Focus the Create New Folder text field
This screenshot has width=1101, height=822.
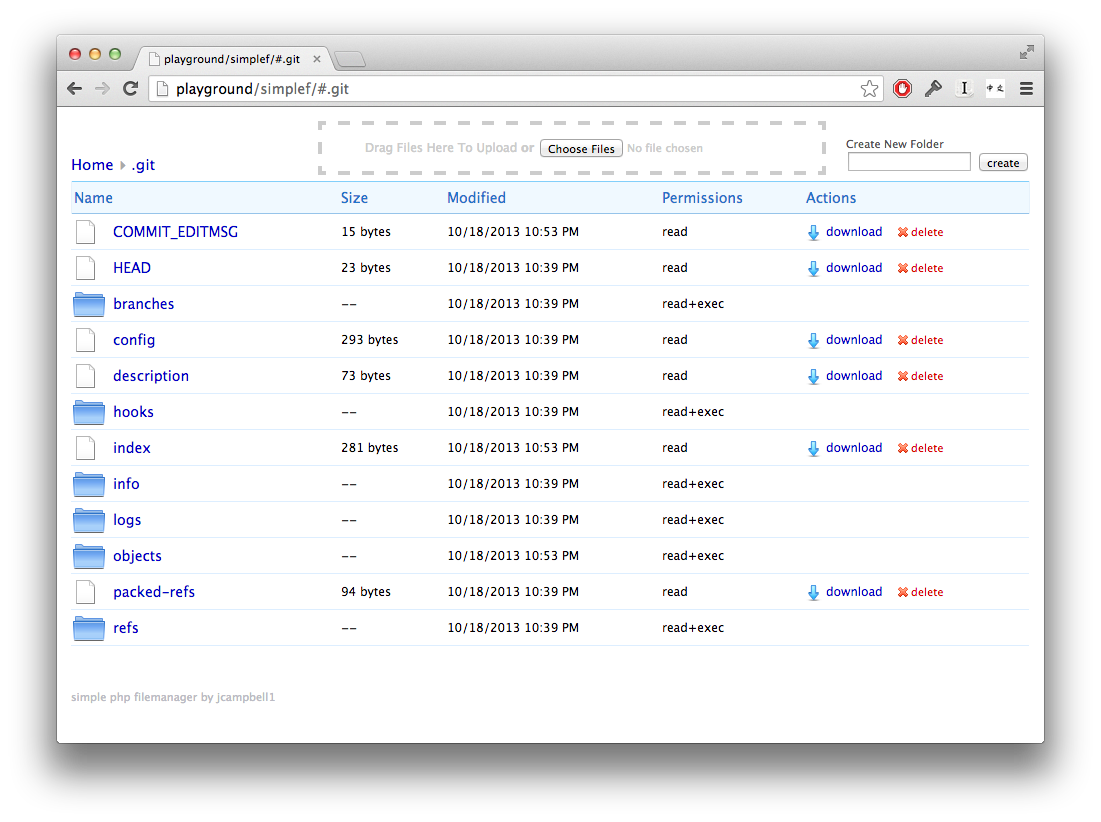tap(909, 162)
